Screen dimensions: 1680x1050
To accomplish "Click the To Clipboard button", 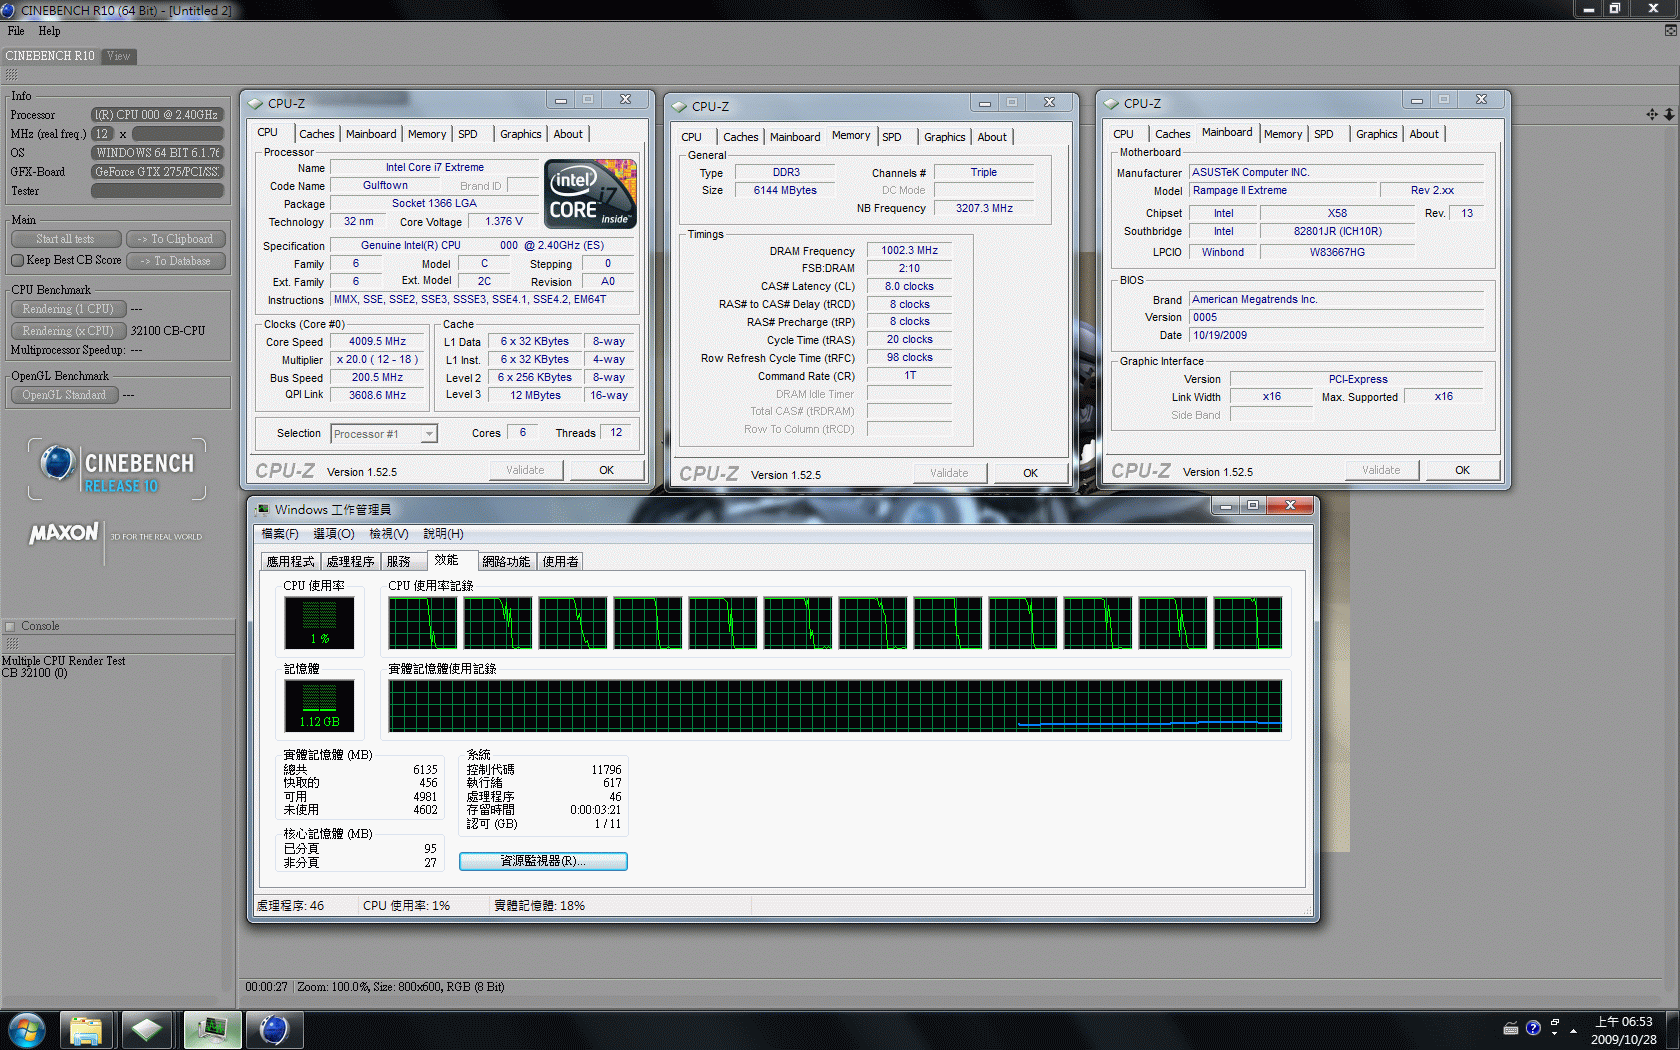I will click(x=176, y=239).
